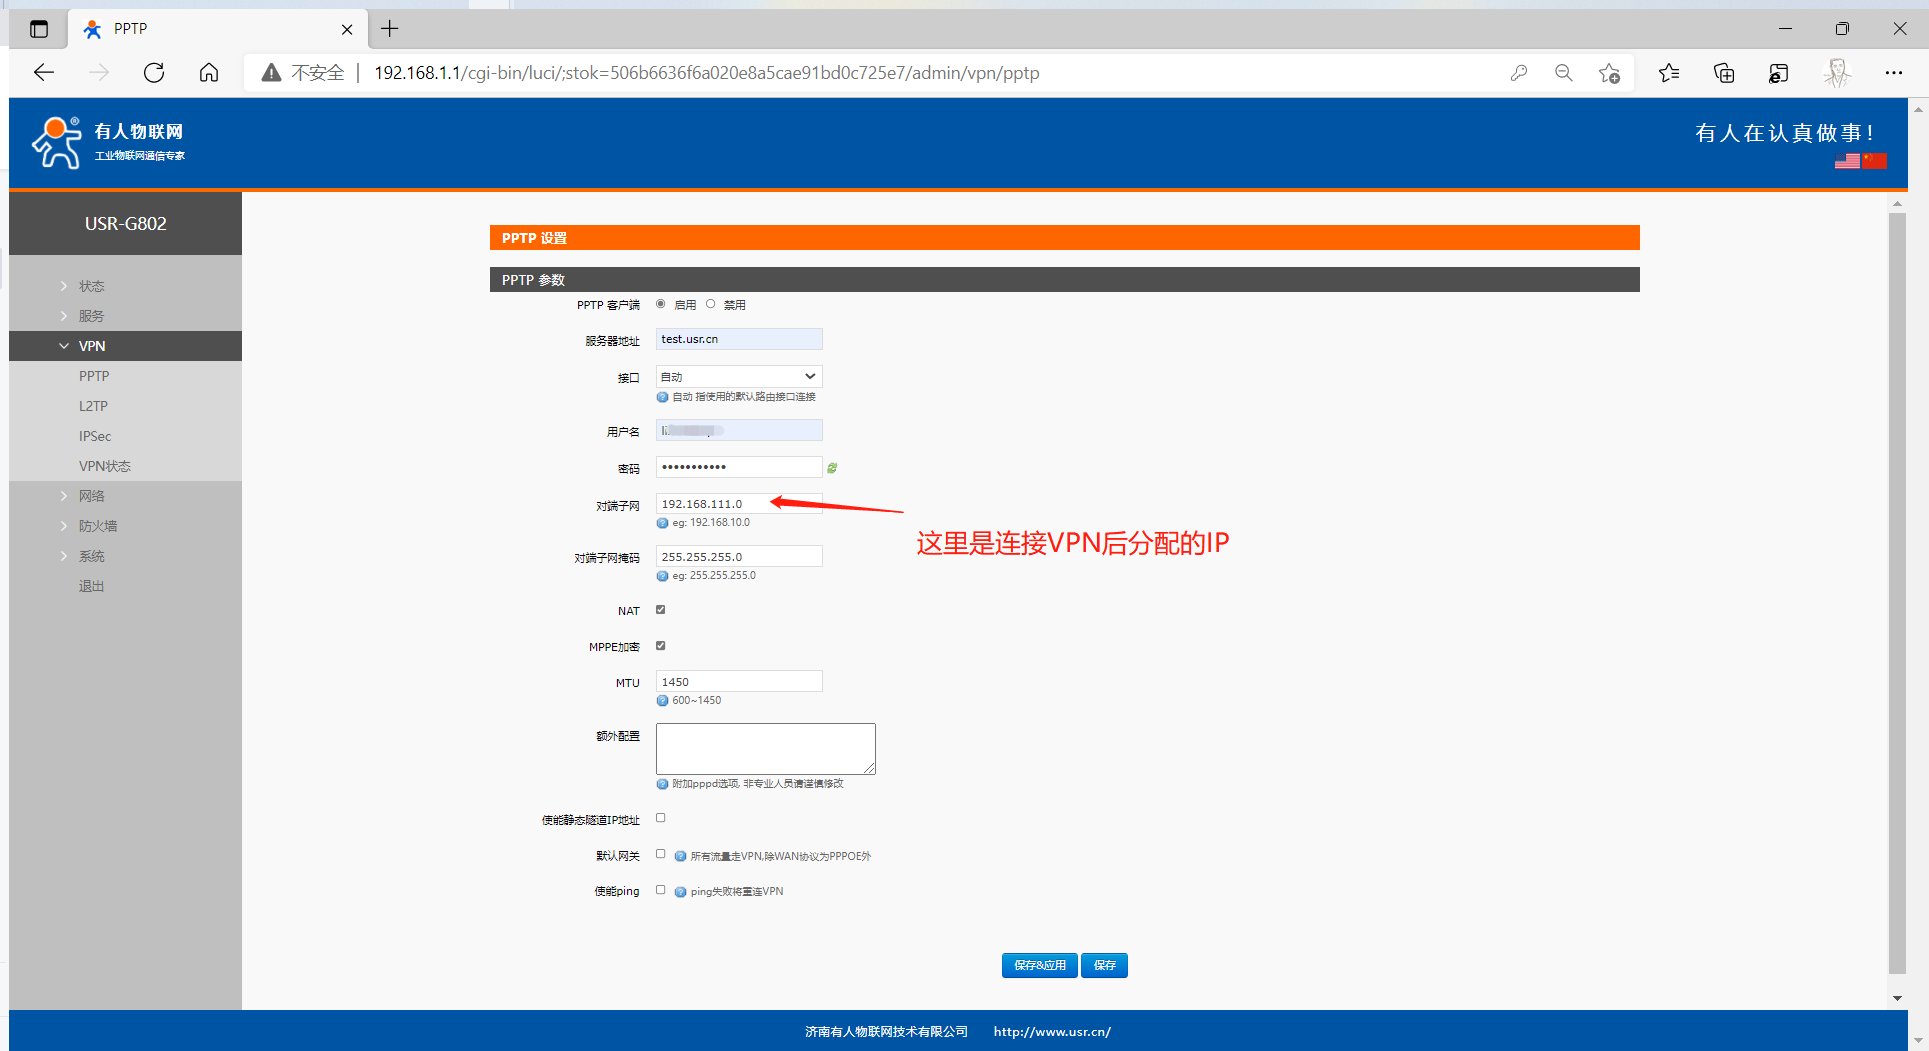Click the 保存&应用 button
Viewport: 1929px width, 1051px height.
(1039, 965)
